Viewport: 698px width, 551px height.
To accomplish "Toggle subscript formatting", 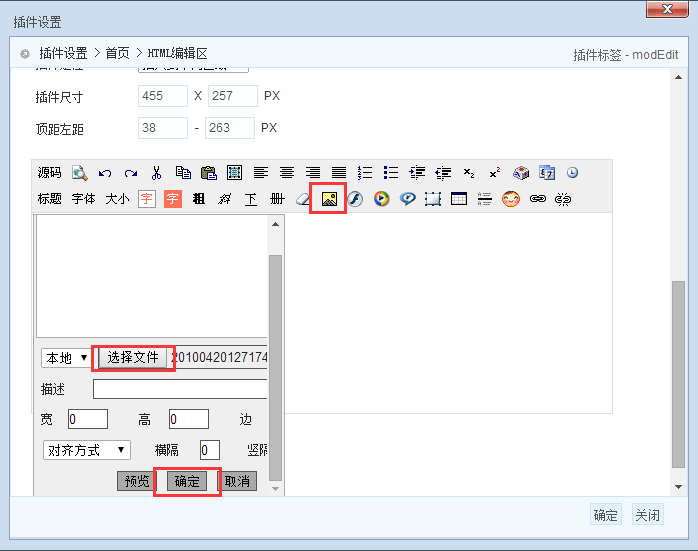I will [x=469, y=172].
